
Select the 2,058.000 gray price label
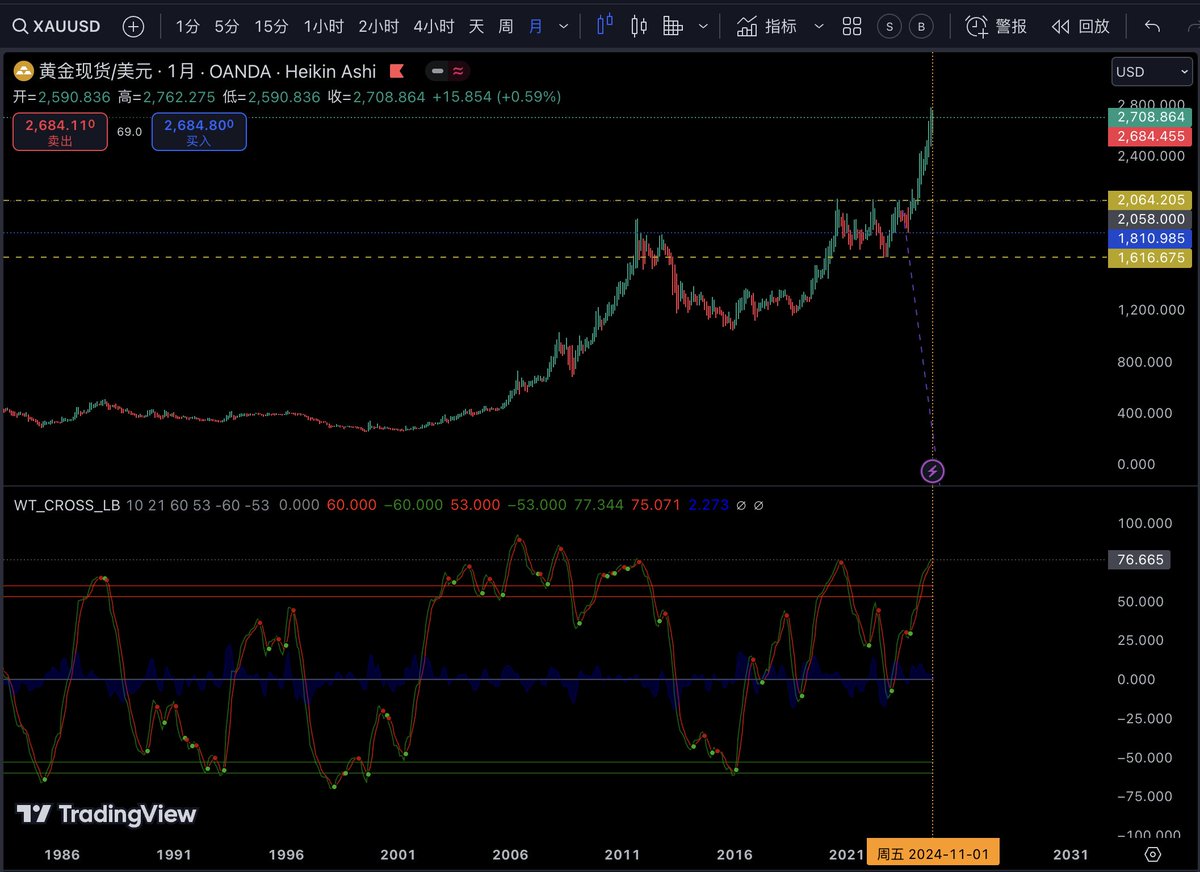click(1148, 219)
